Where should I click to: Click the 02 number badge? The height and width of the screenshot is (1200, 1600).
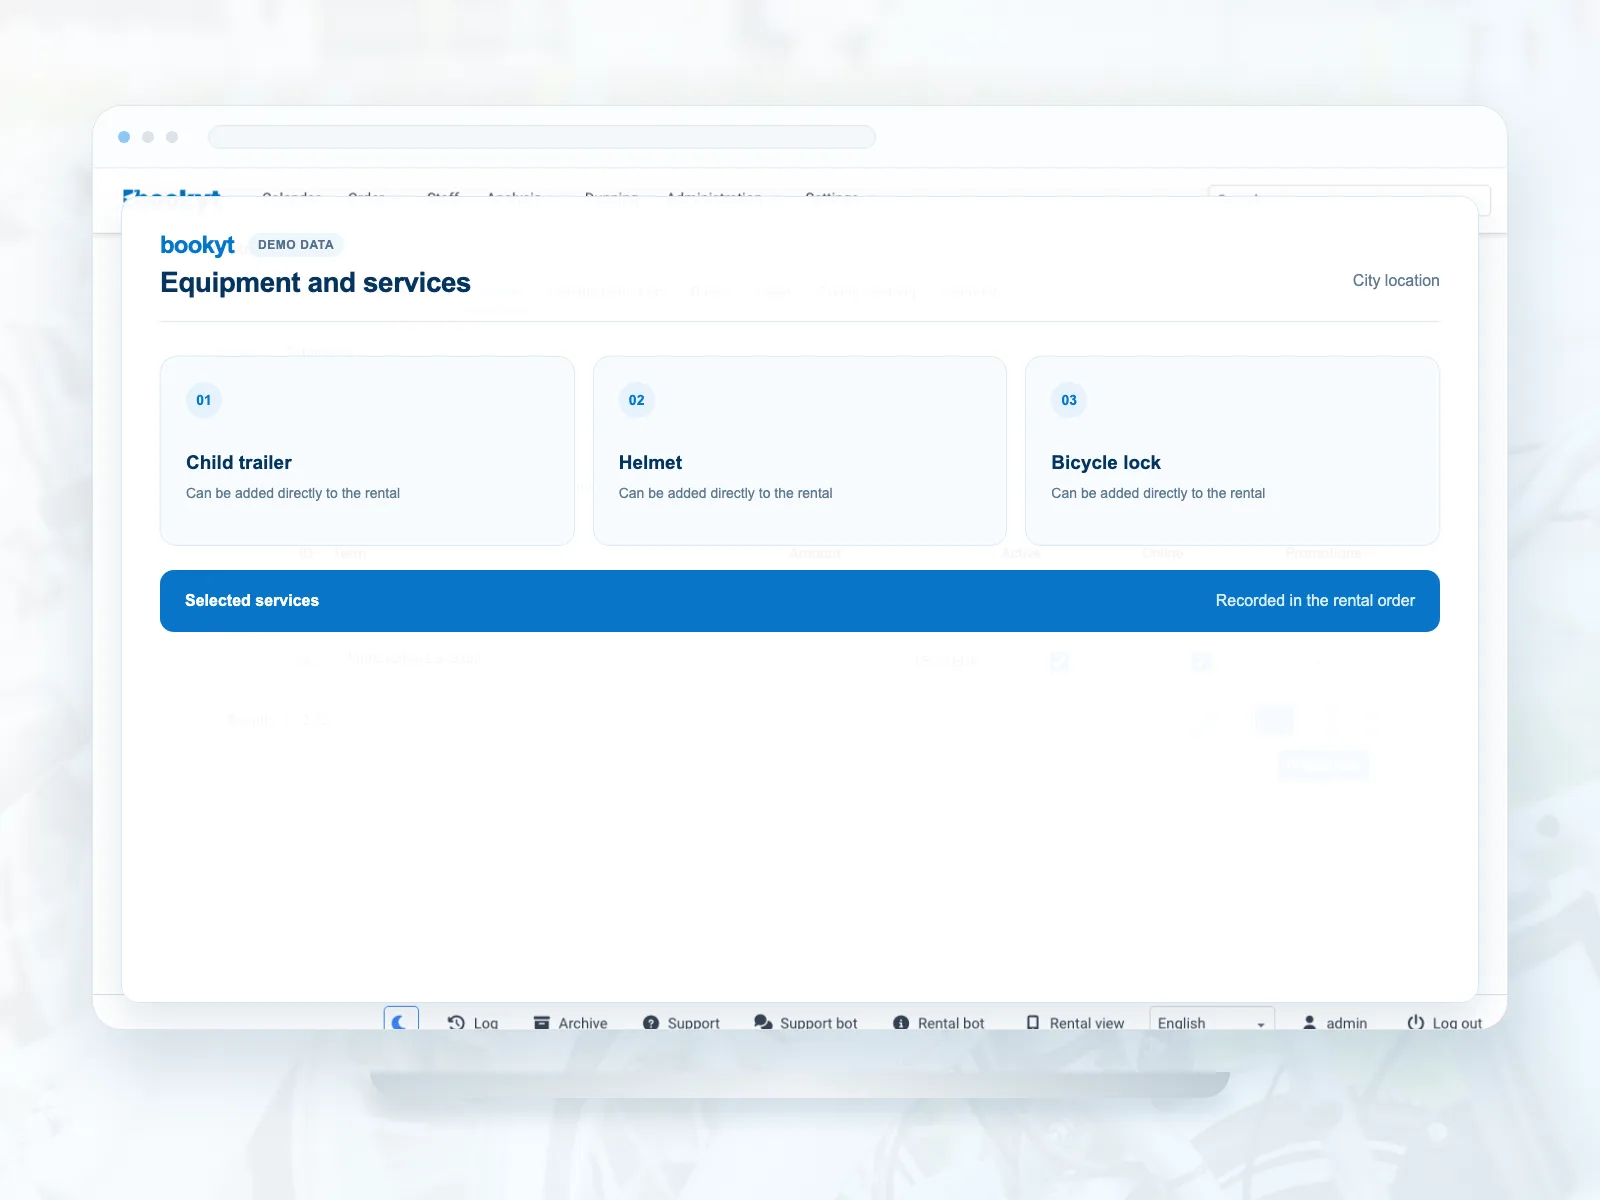637,400
